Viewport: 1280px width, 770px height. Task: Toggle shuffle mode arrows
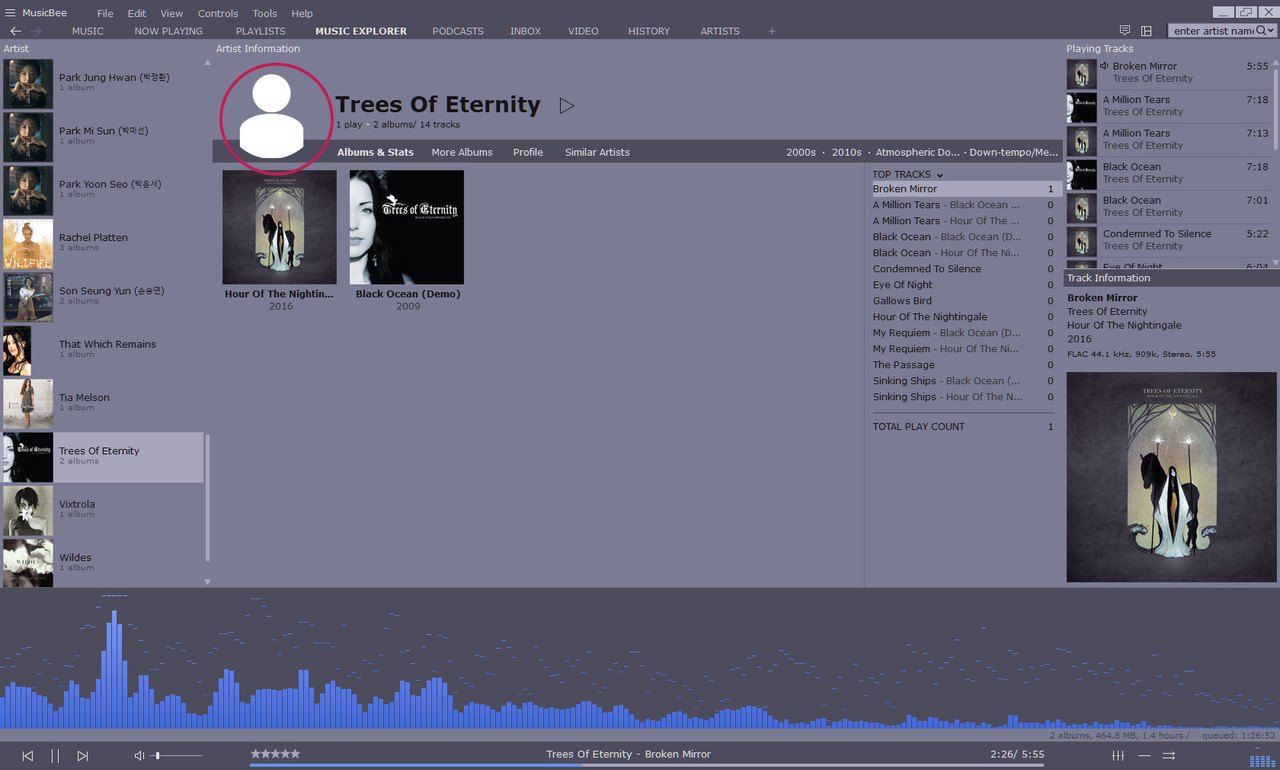pyautogui.click(x=1168, y=756)
